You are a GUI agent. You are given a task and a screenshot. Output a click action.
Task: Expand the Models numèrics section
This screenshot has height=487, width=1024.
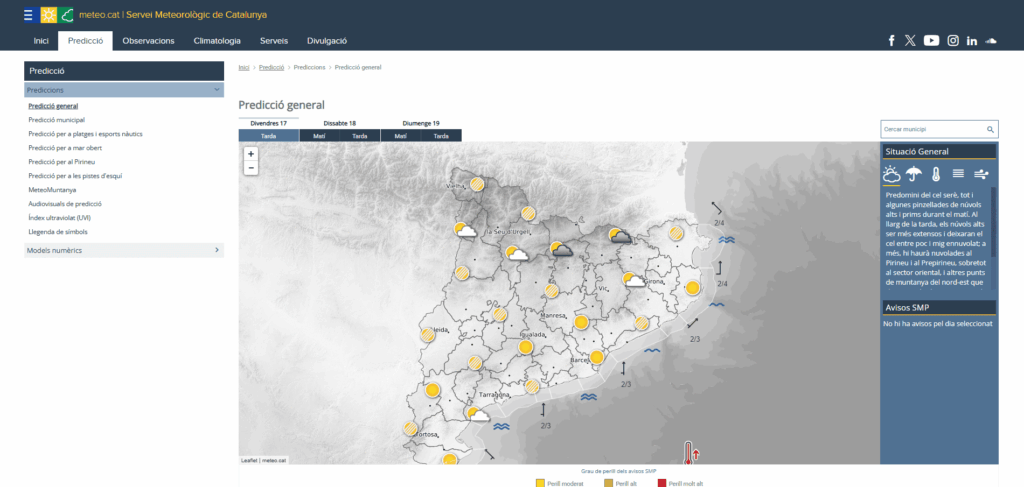click(124, 250)
